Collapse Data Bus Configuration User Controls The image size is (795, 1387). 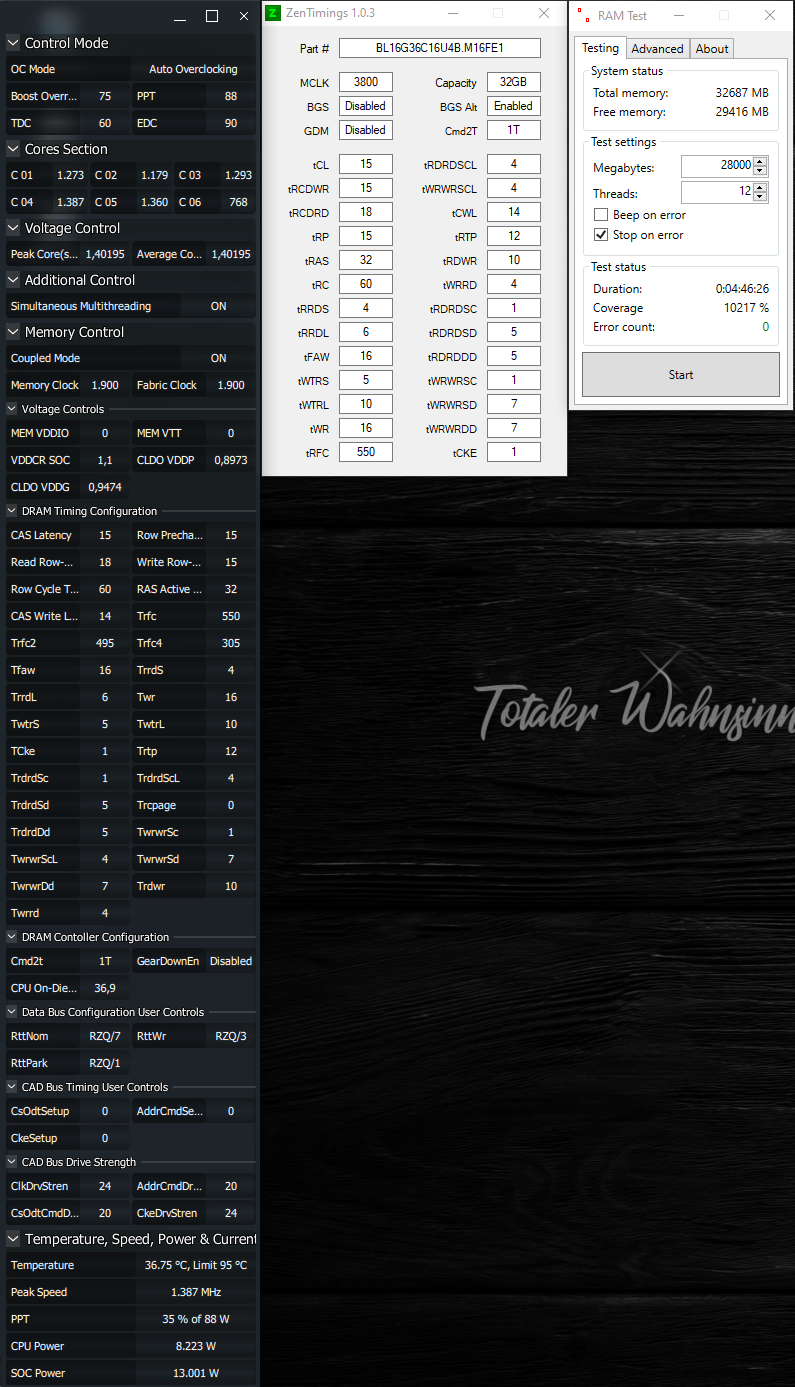12,1012
